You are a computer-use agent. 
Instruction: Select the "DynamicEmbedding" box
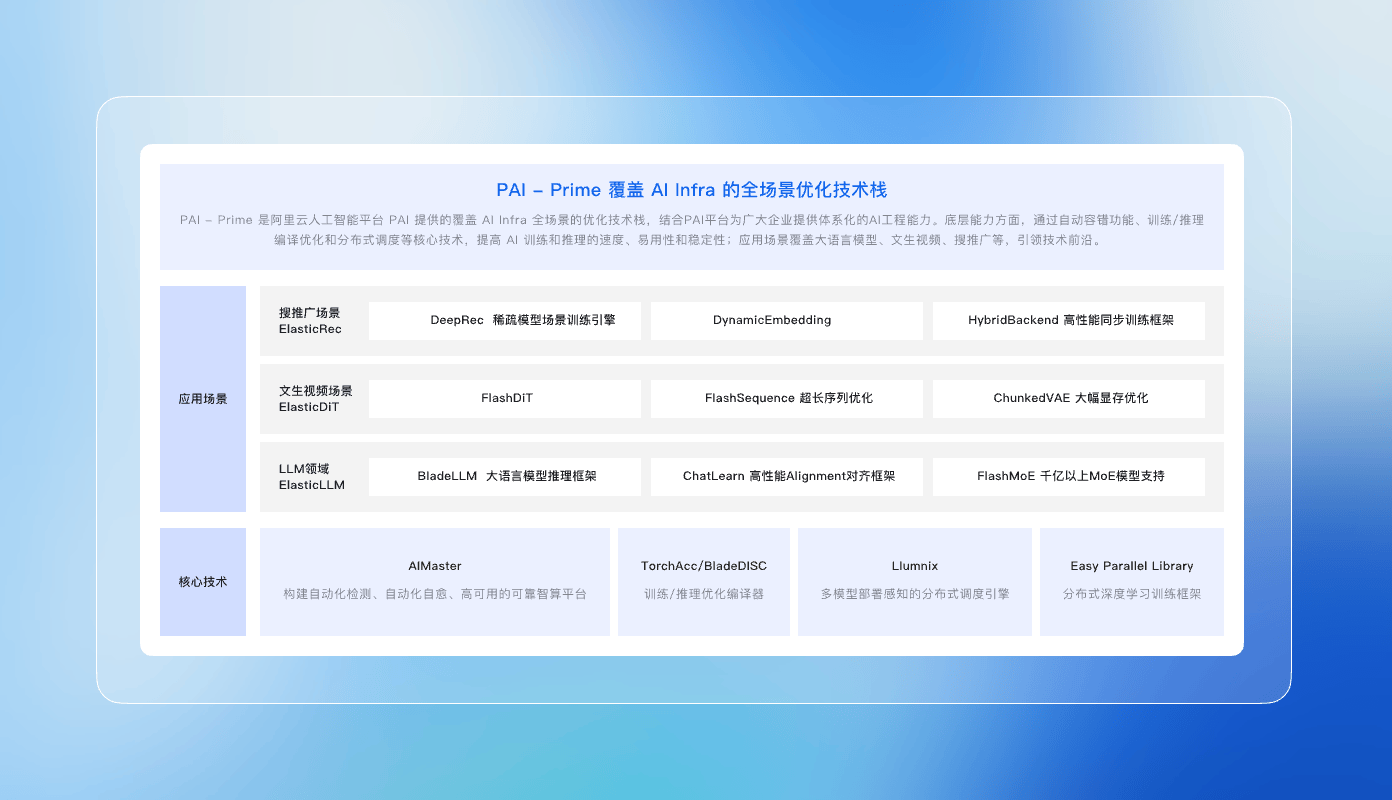787,321
